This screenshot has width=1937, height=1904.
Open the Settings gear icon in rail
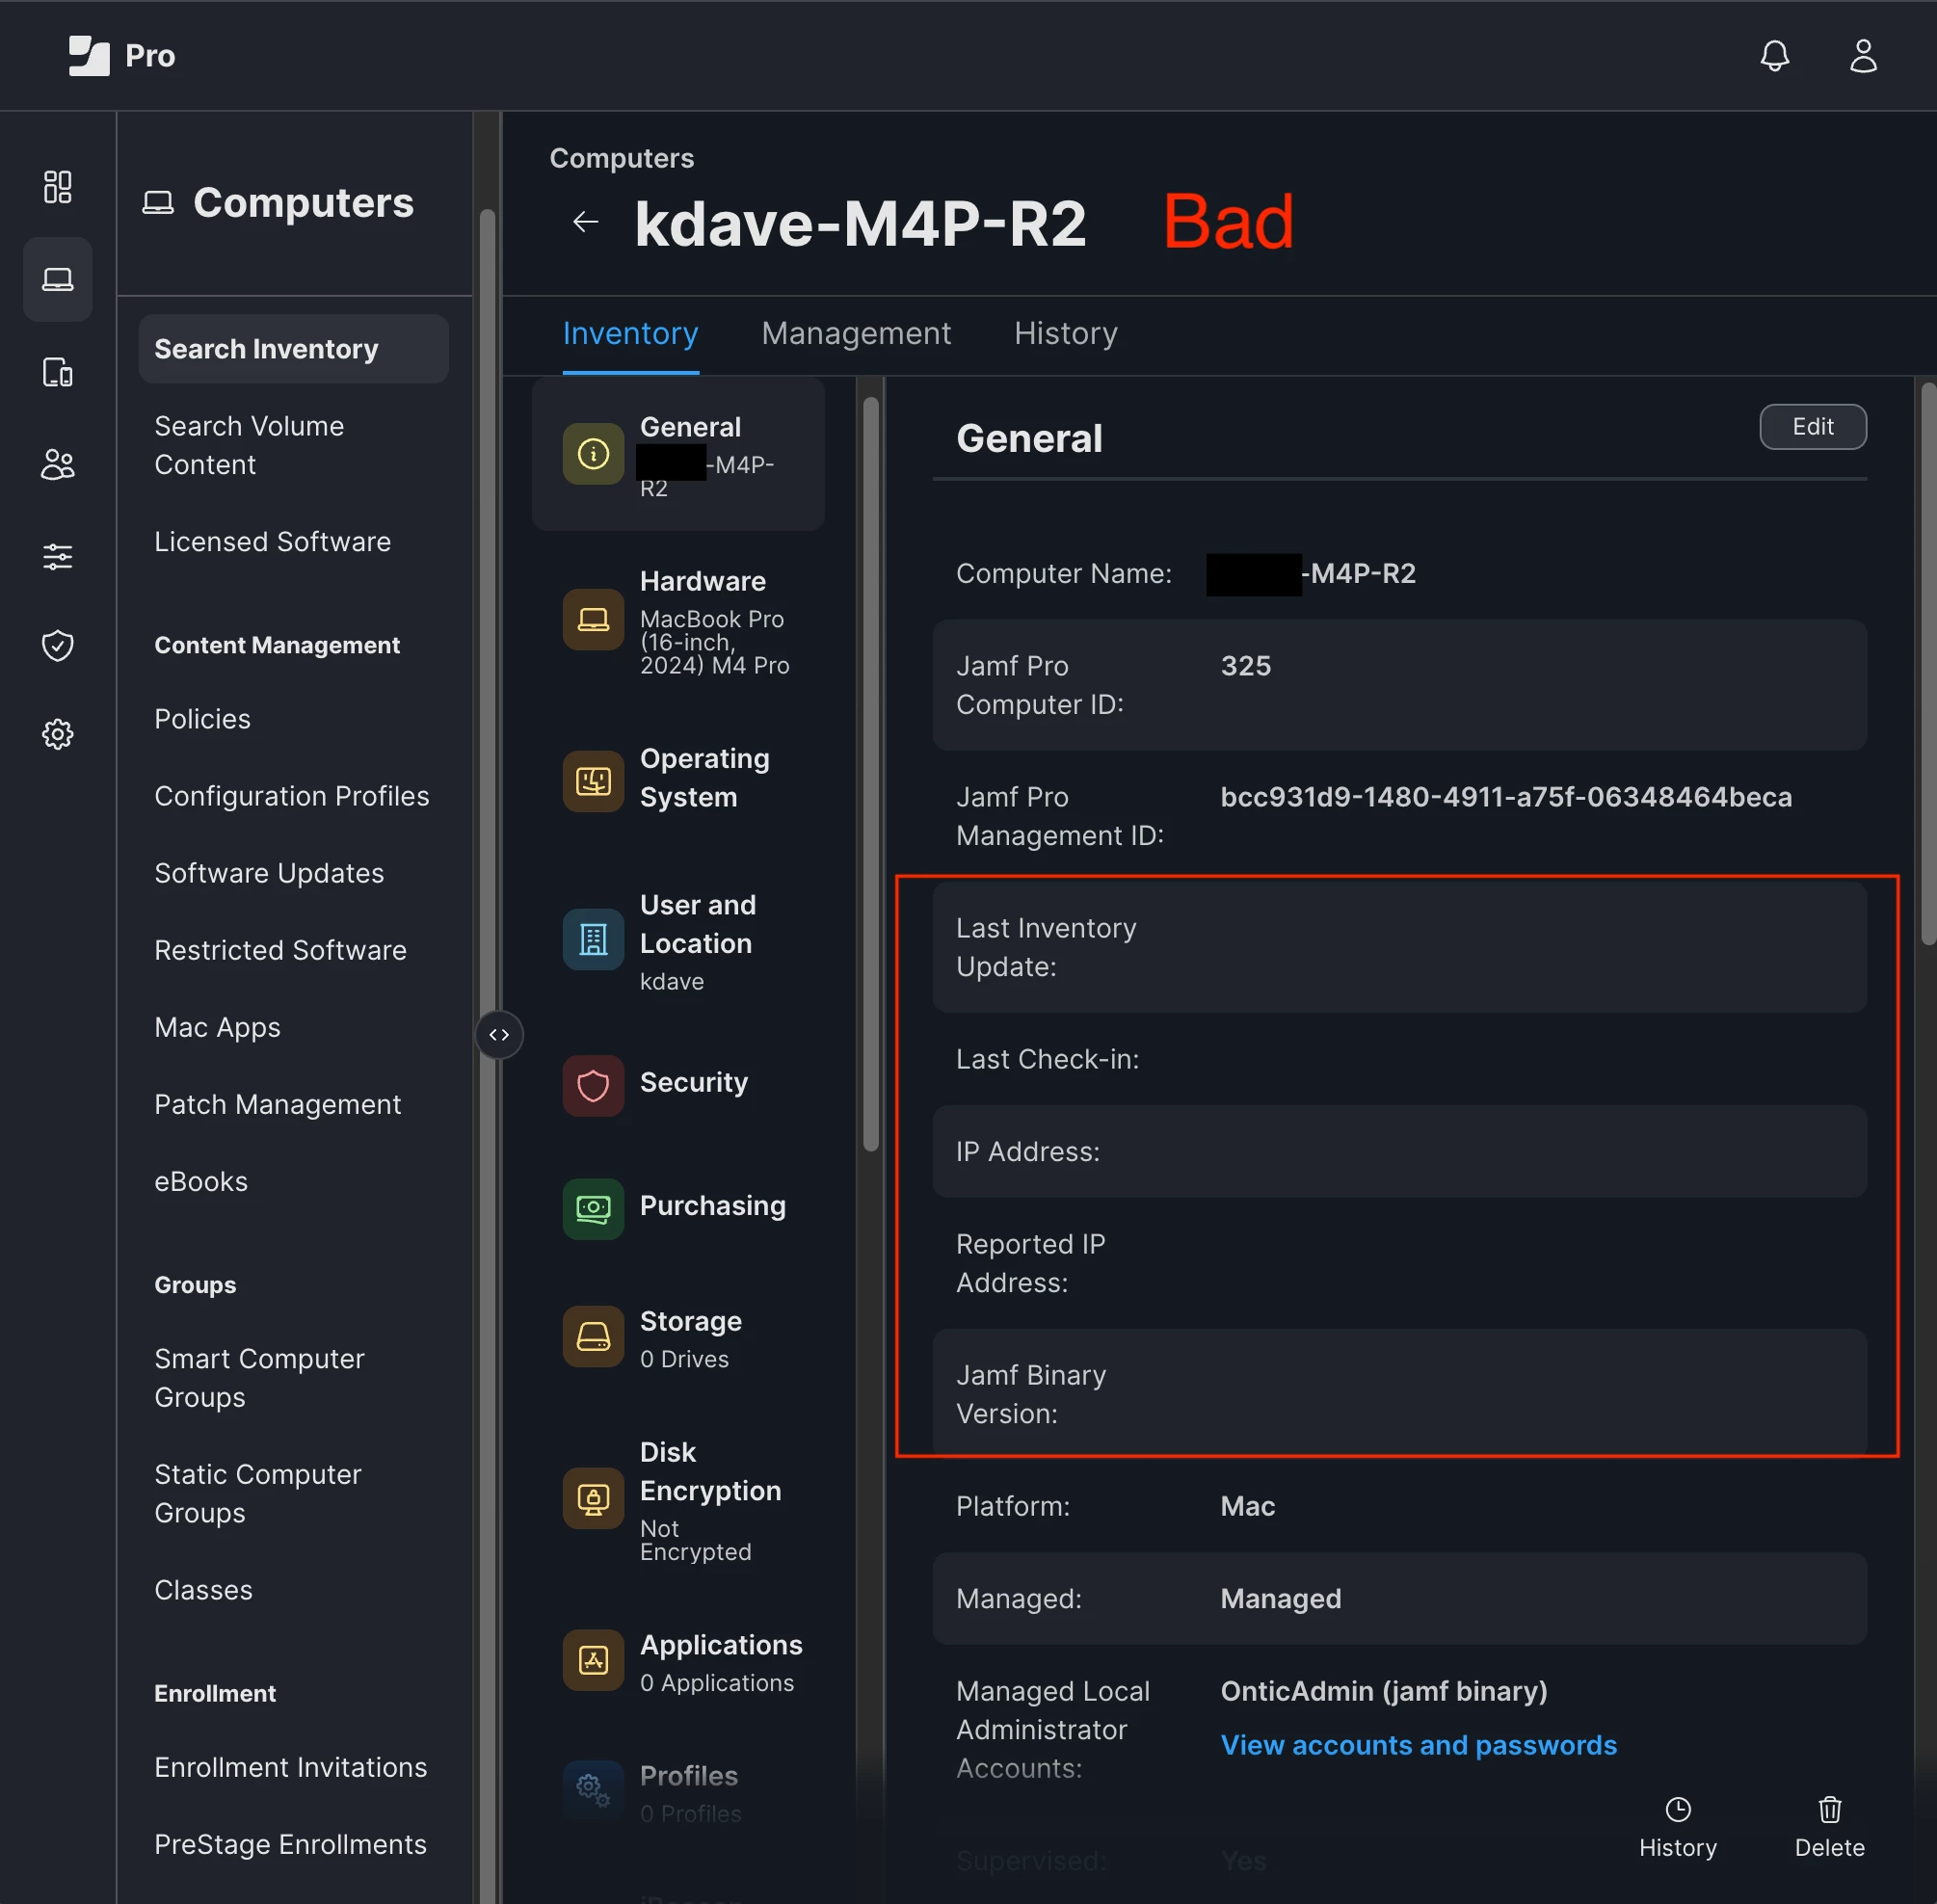point(58,734)
